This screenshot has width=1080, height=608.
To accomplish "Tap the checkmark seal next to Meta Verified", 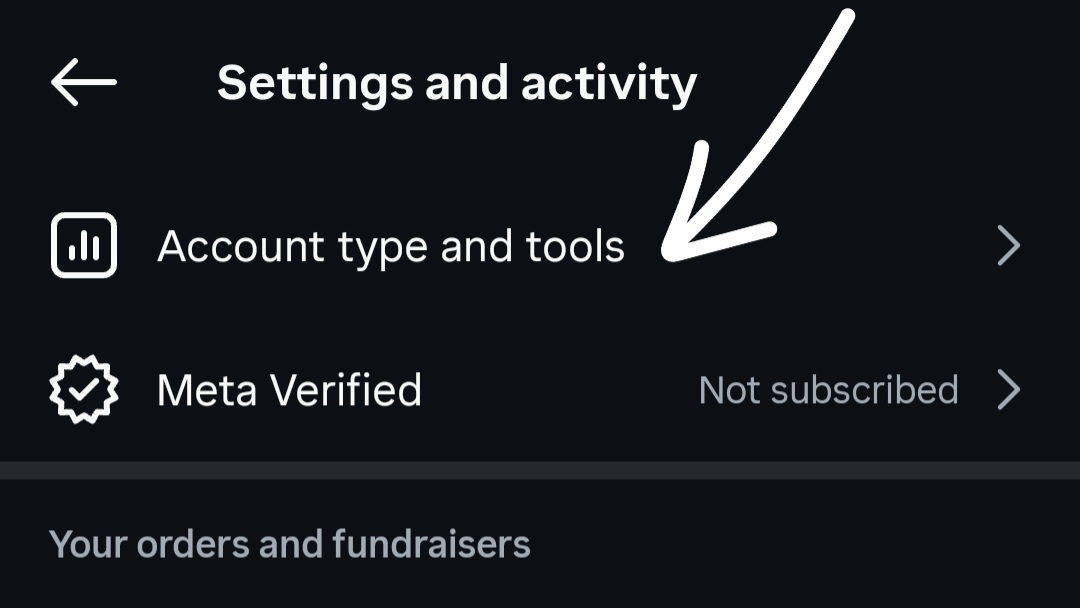I will click(83, 390).
